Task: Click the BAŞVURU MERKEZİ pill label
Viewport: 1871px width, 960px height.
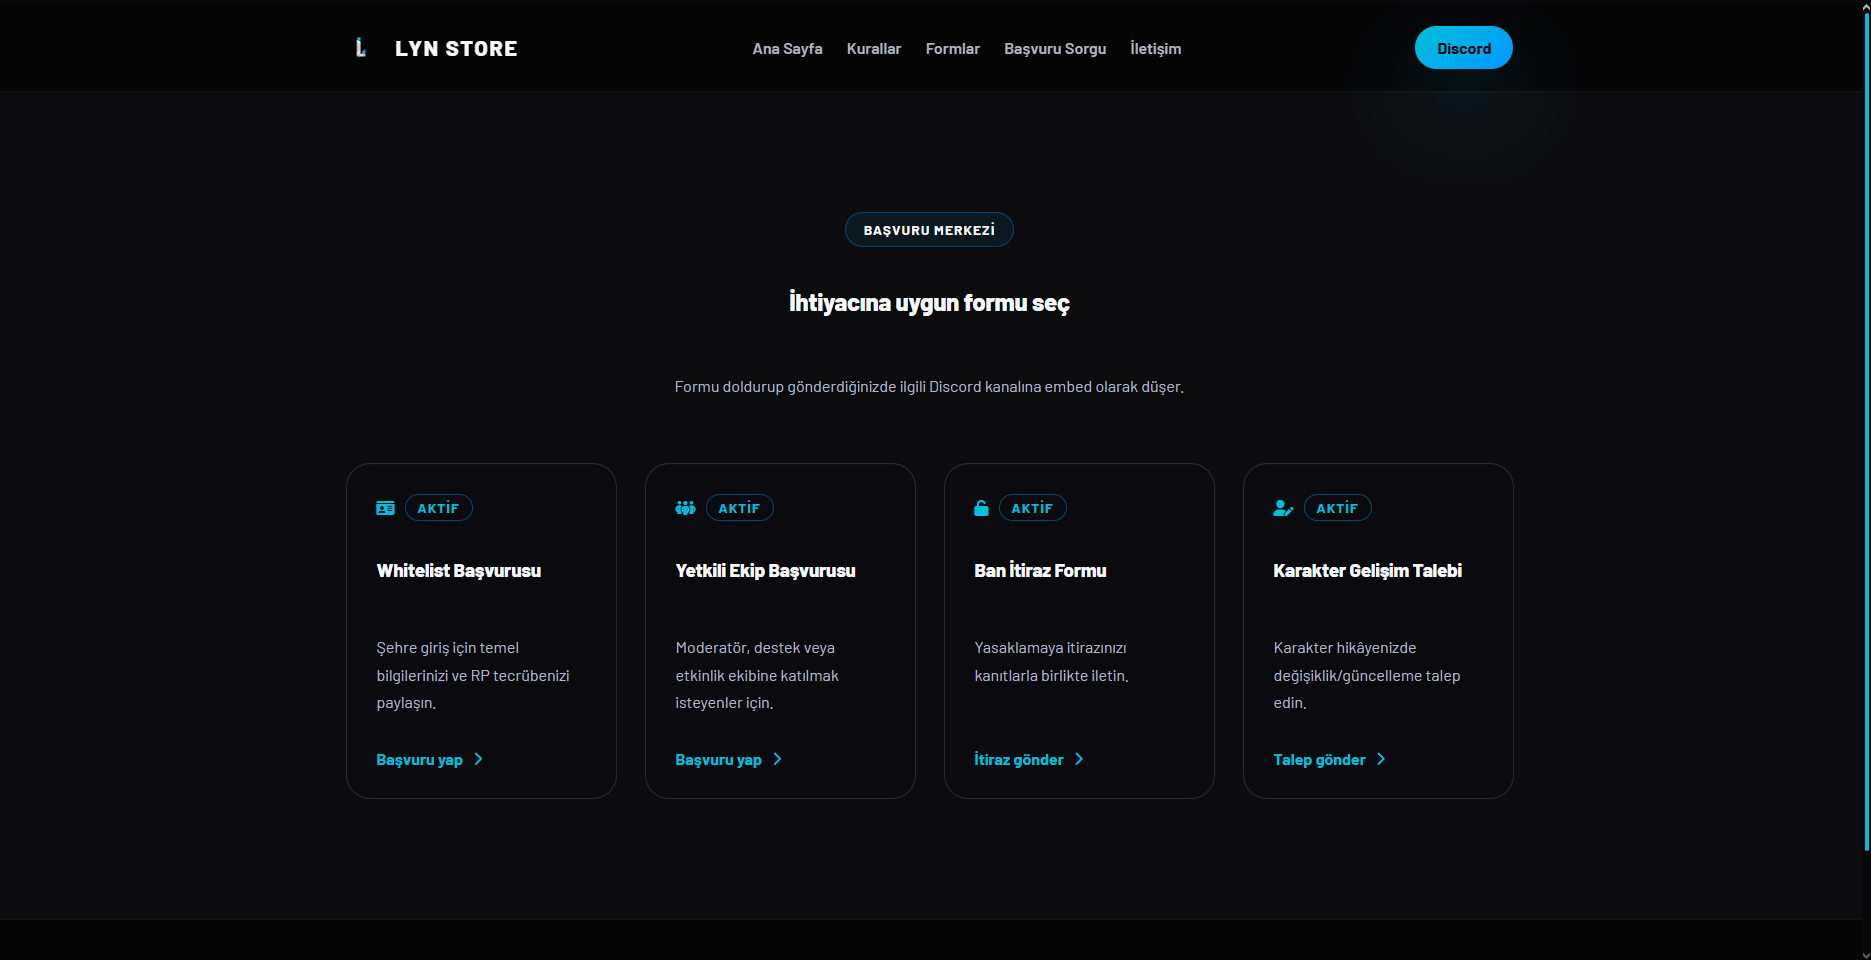Action: click(929, 230)
